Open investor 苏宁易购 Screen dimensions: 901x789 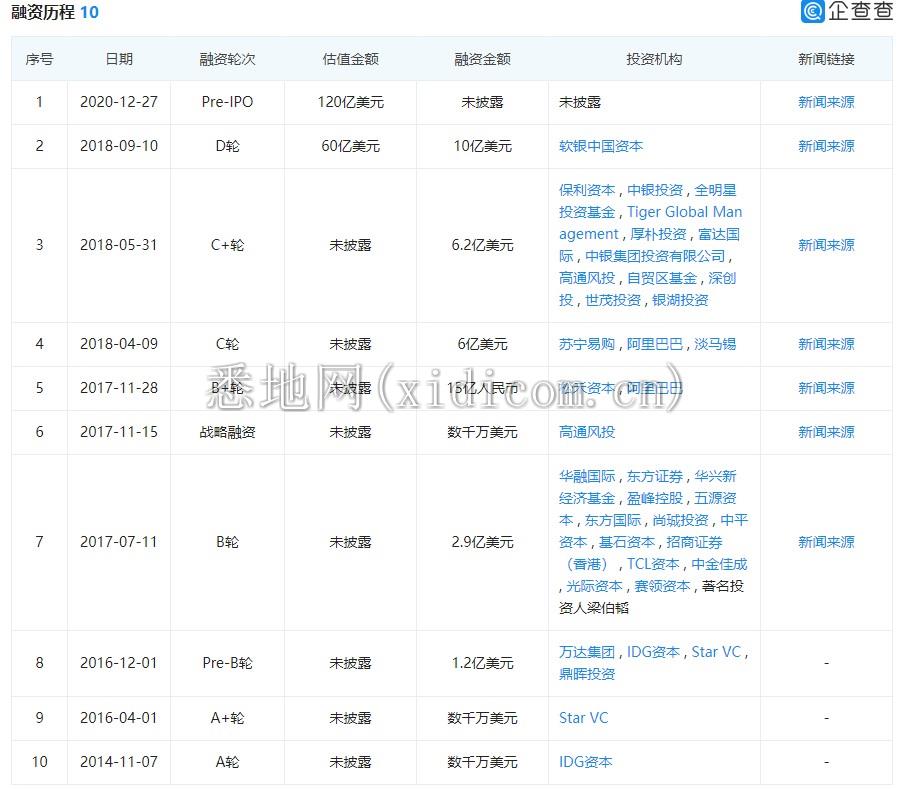pos(587,344)
